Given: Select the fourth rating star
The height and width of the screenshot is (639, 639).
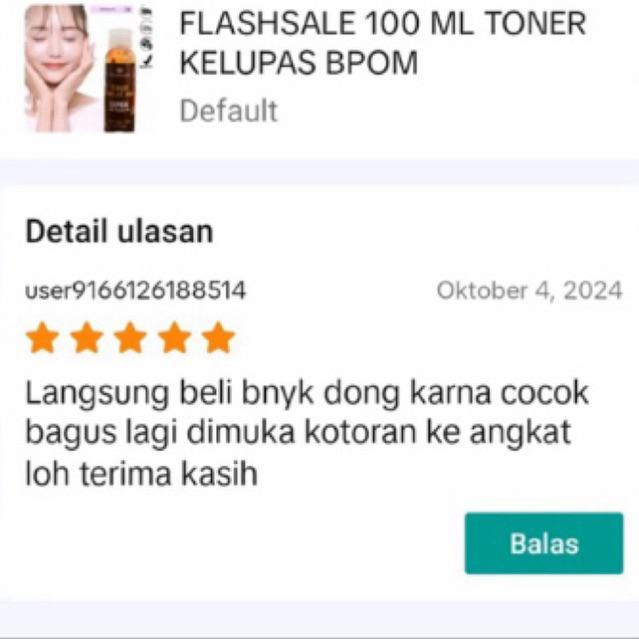Looking at the screenshot, I should [174, 337].
